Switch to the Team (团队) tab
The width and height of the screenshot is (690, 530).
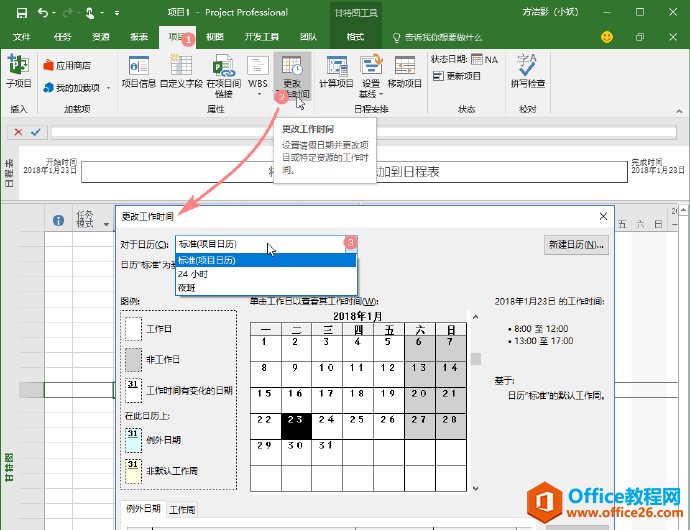308,37
